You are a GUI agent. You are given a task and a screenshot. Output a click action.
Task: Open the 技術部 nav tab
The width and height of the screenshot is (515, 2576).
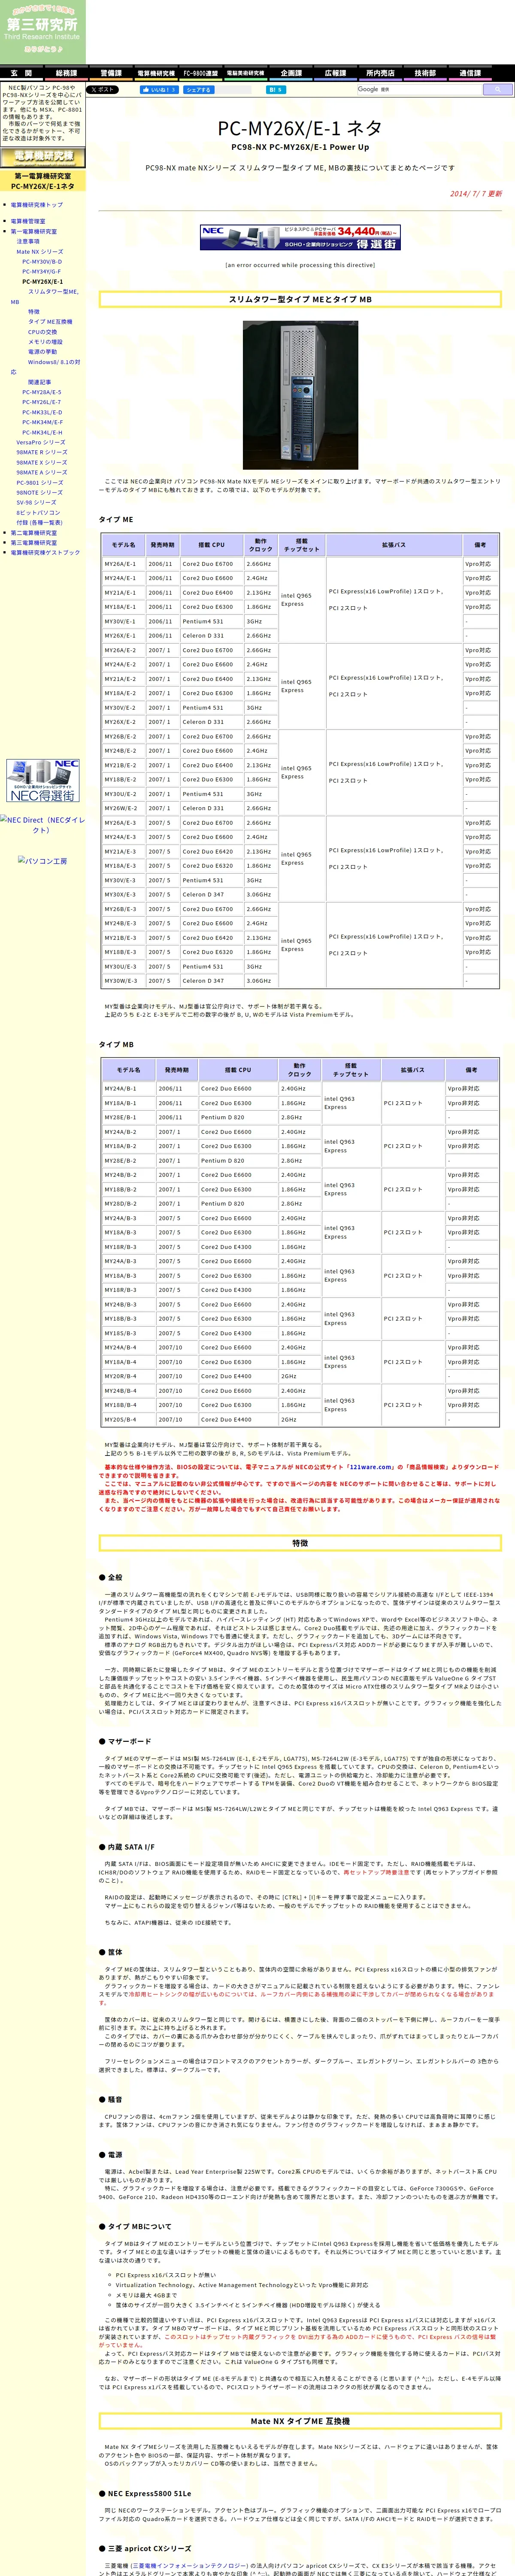click(425, 73)
